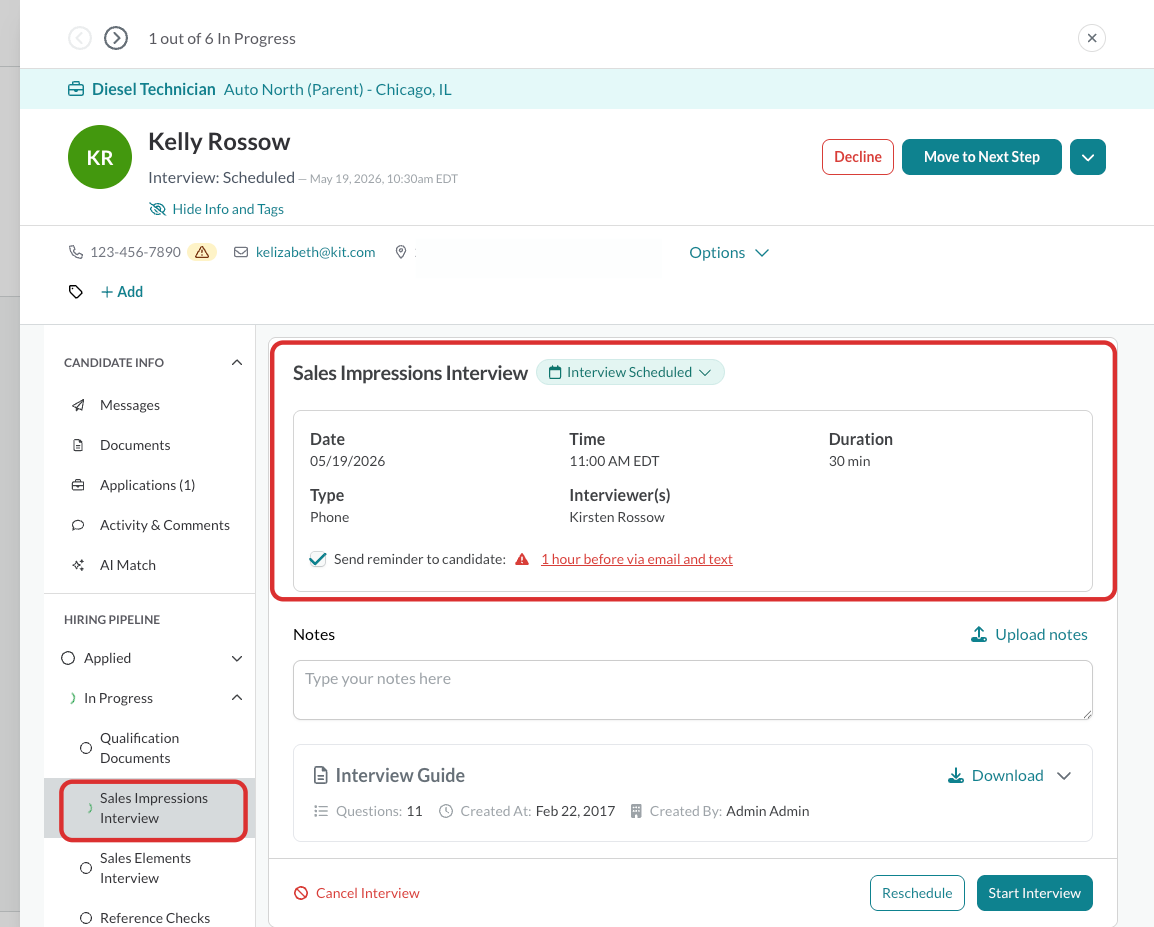1154x927 pixels.
Task: Click Move to Next Step button
Action: tap(981, 157)
